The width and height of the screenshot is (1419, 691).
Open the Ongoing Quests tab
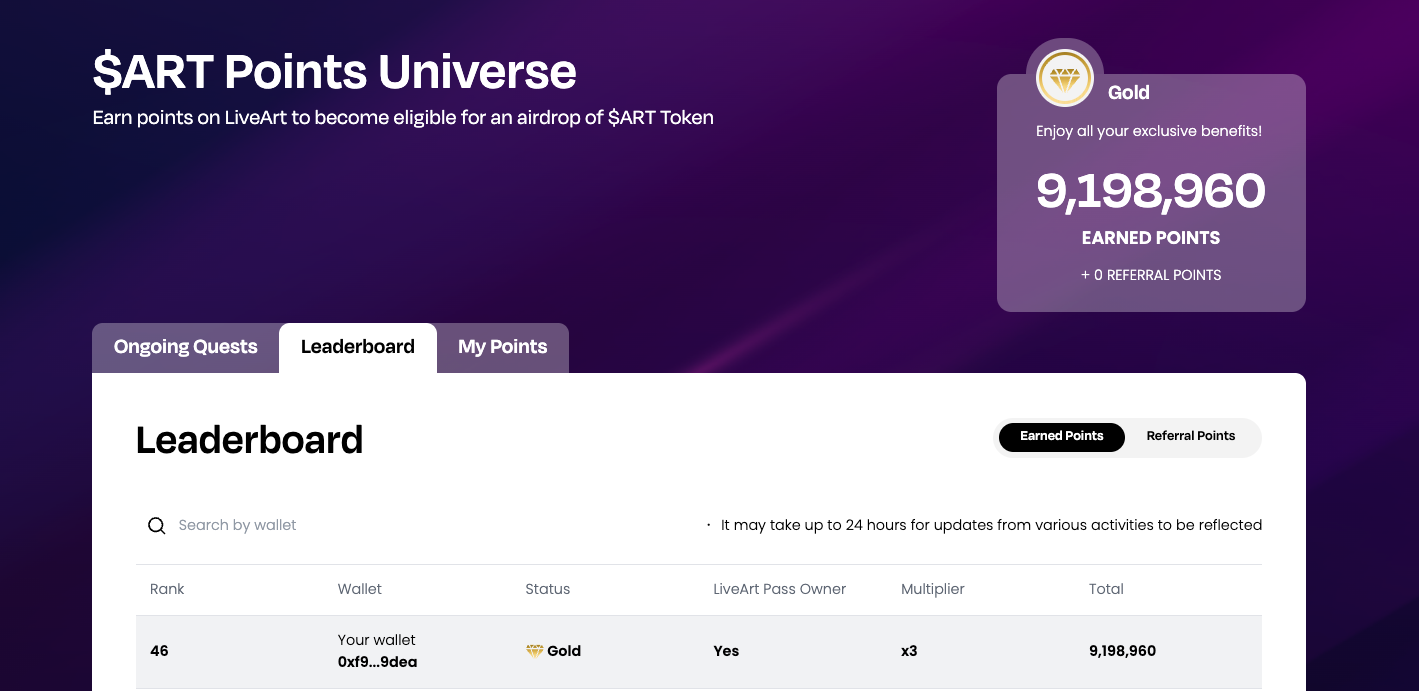coord(185,347)
